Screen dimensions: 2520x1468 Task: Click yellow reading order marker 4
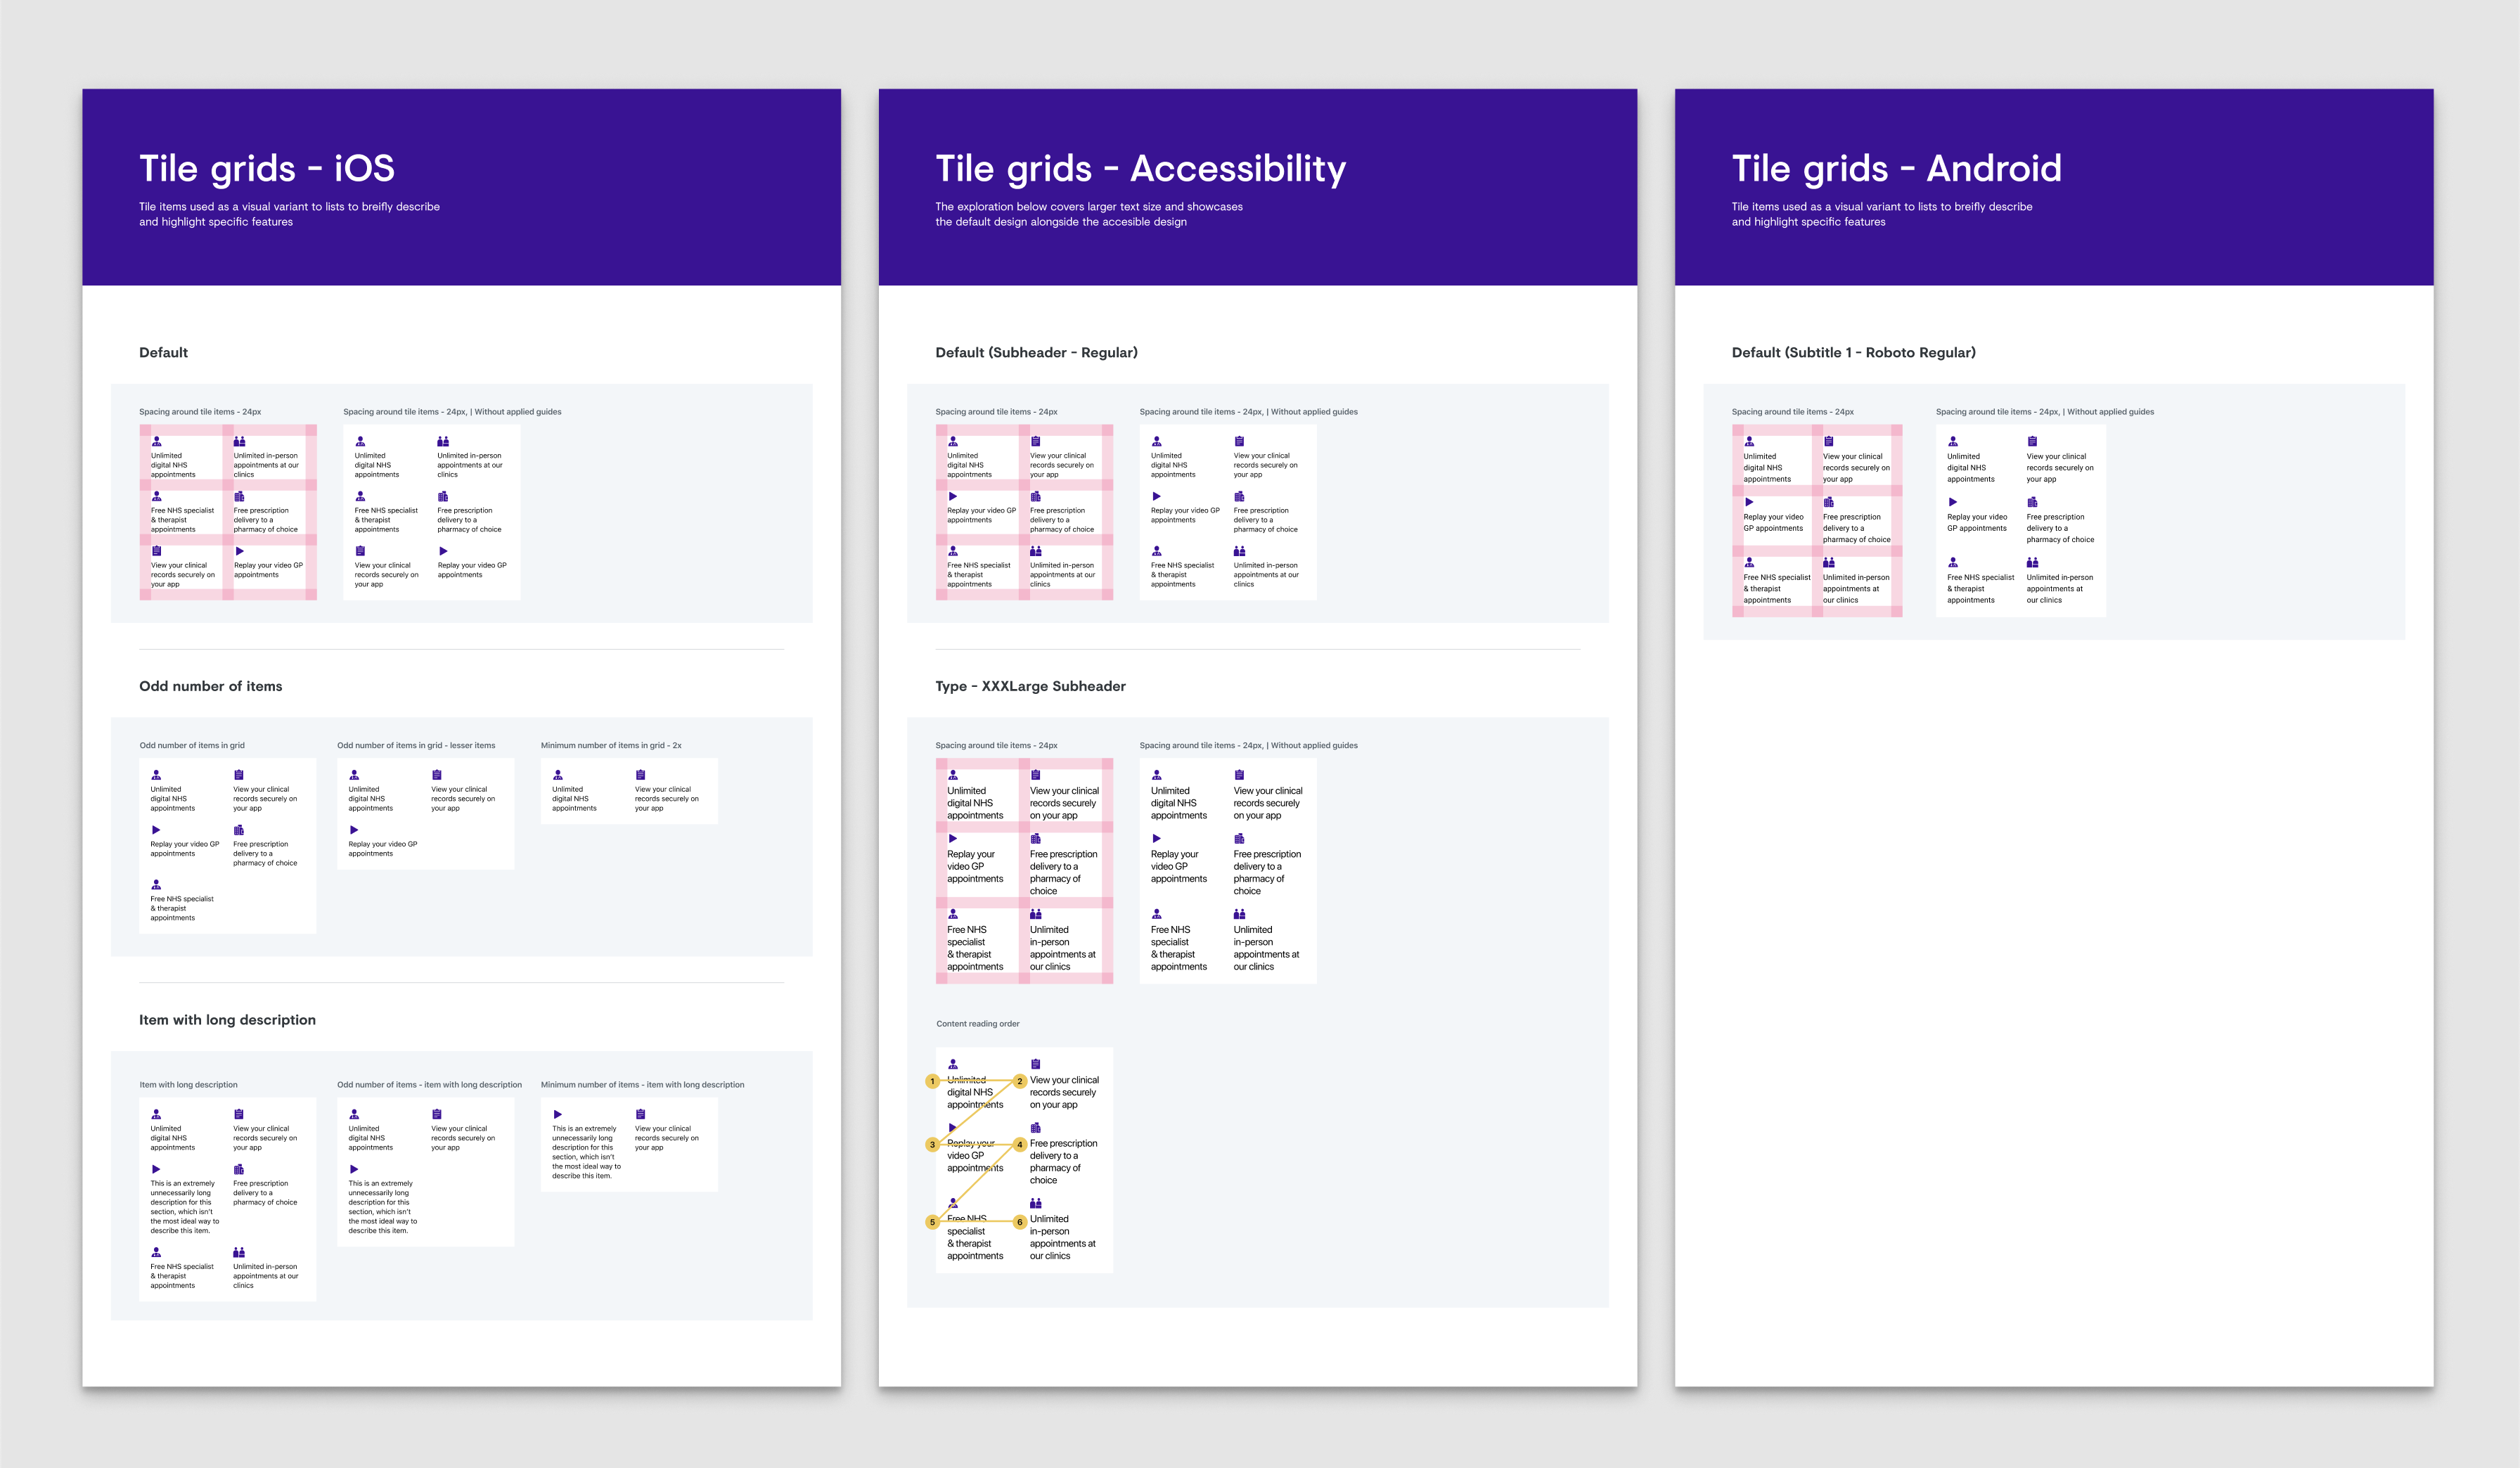click(x=1019, y=1144)
